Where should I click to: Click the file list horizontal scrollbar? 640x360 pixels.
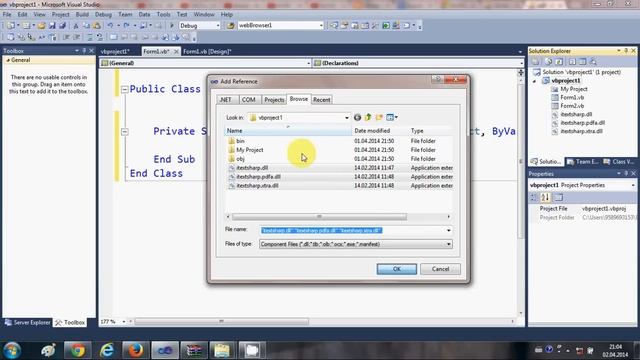319,217
